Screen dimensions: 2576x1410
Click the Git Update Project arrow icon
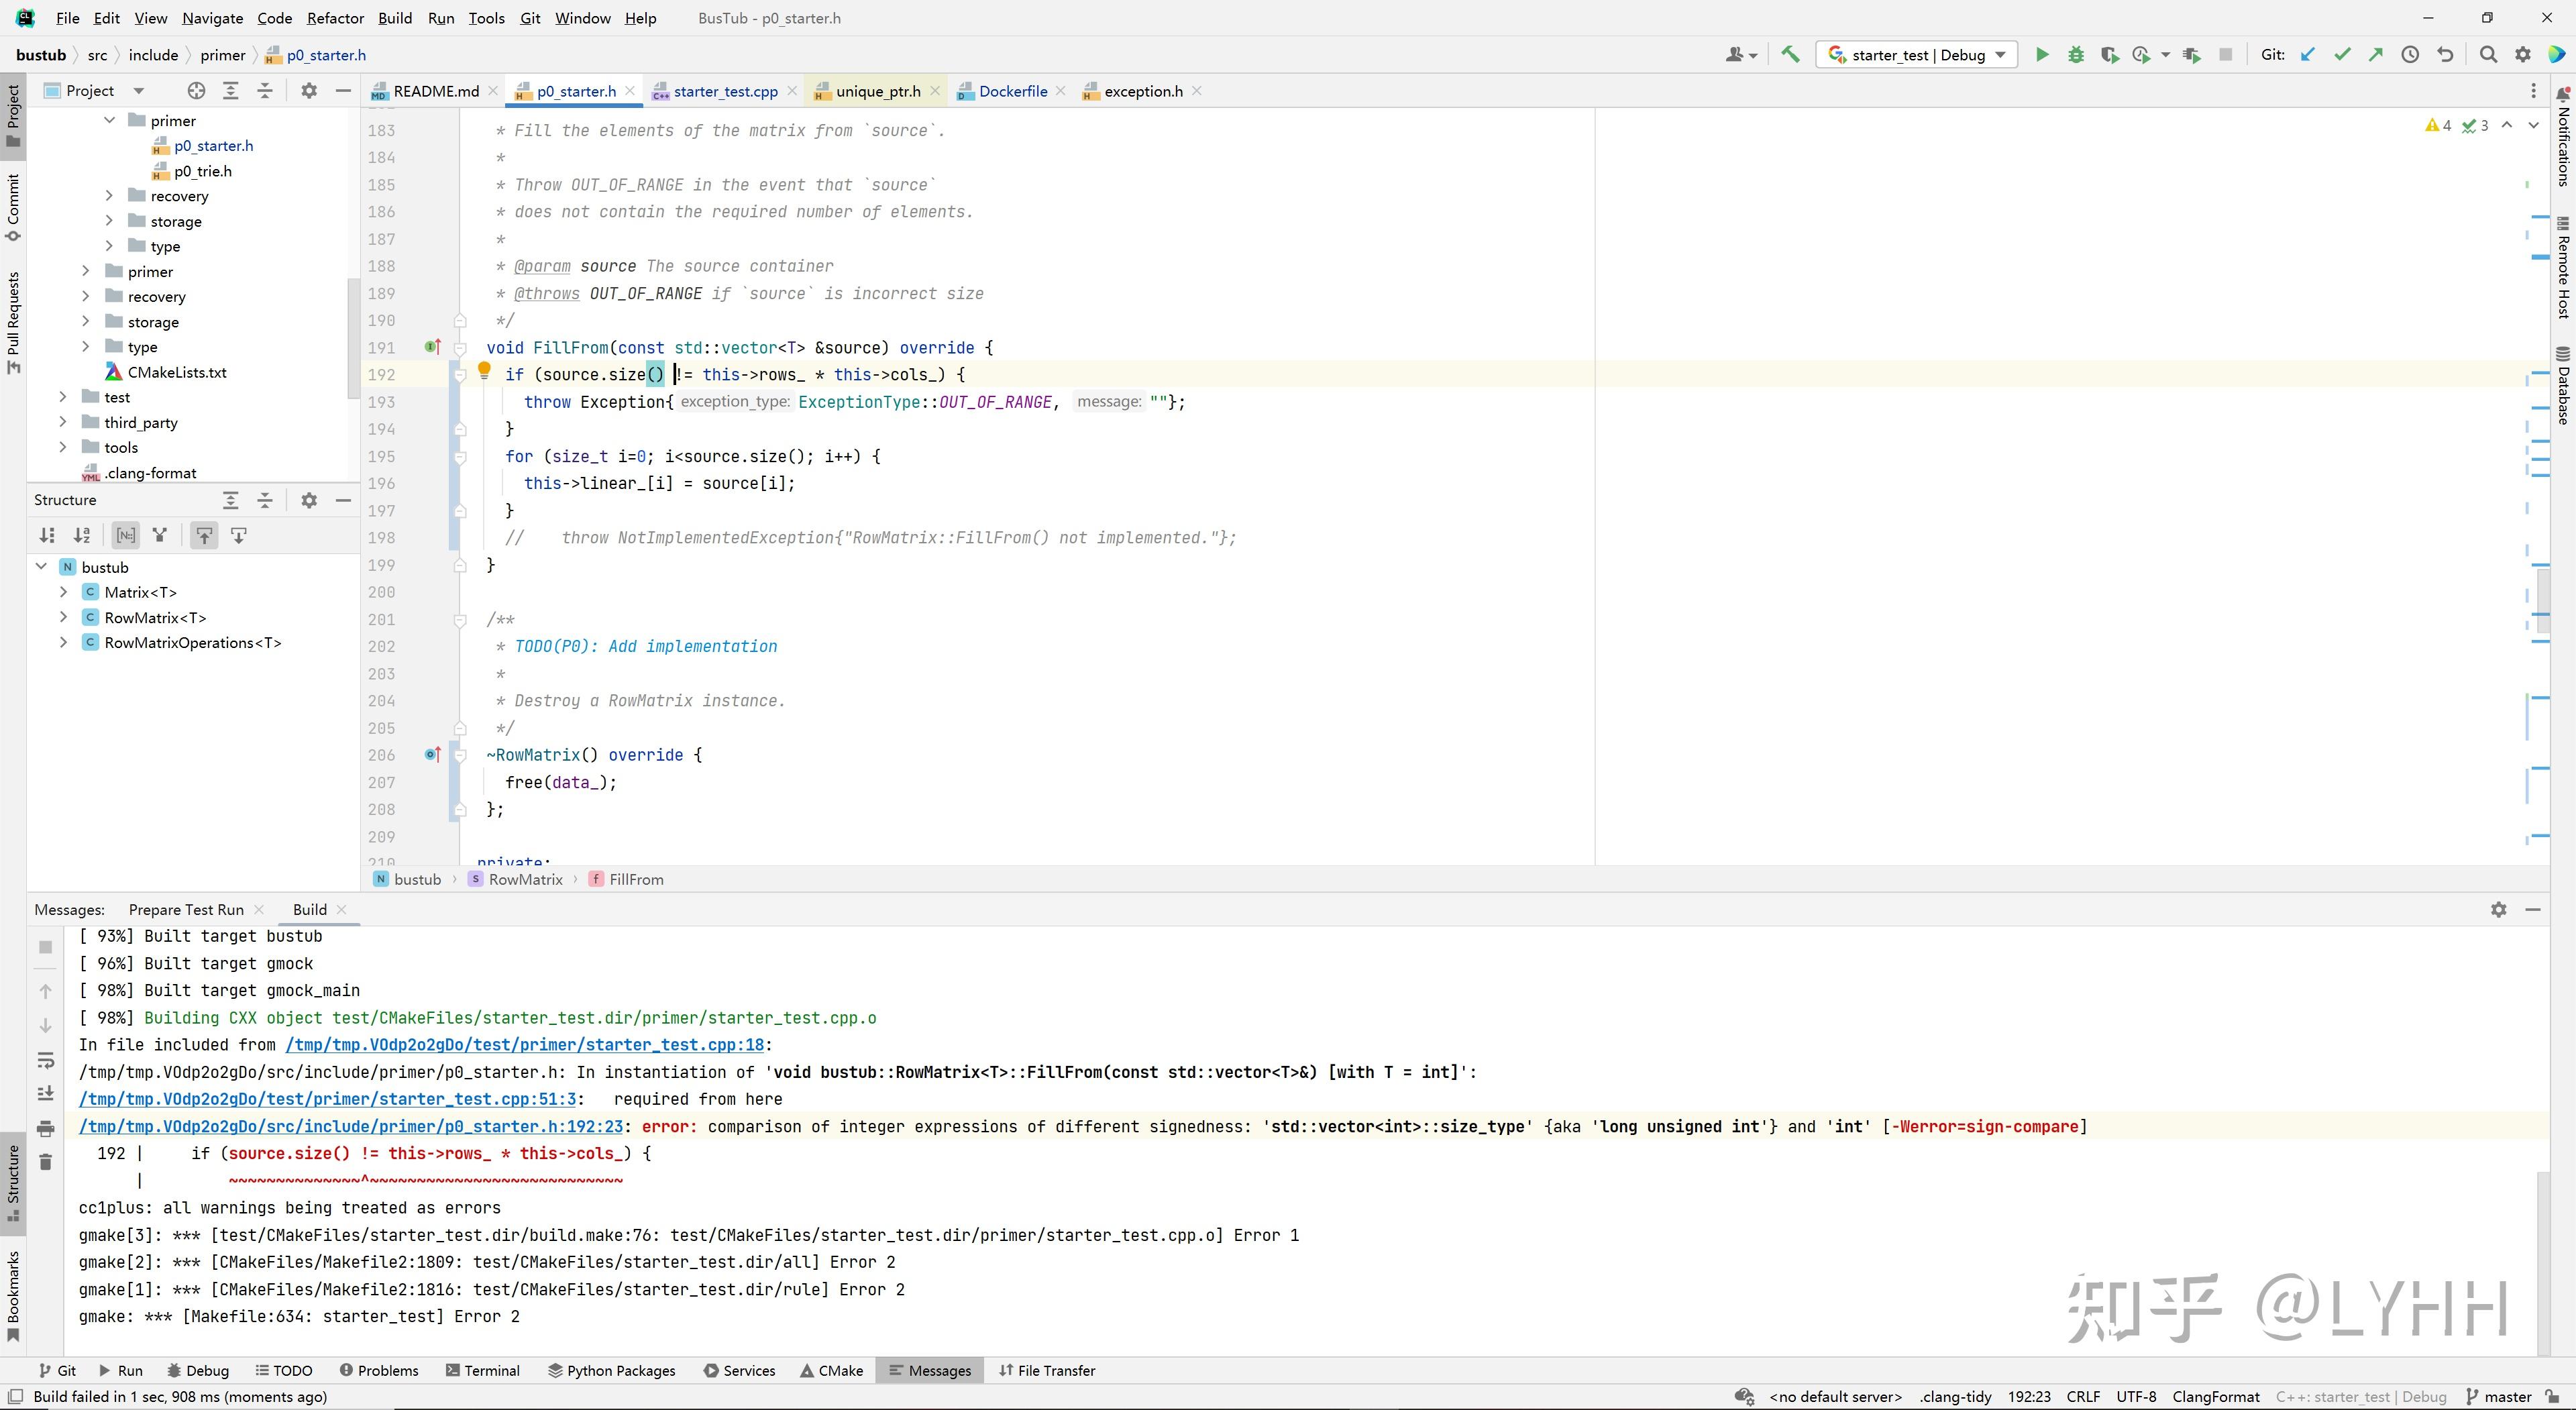(x=2308, y=55)
